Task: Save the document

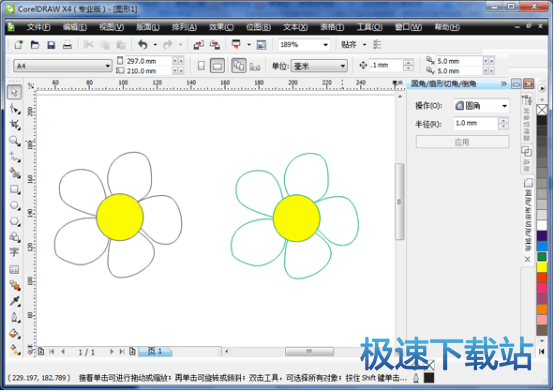Action: [x=51, y=45]
